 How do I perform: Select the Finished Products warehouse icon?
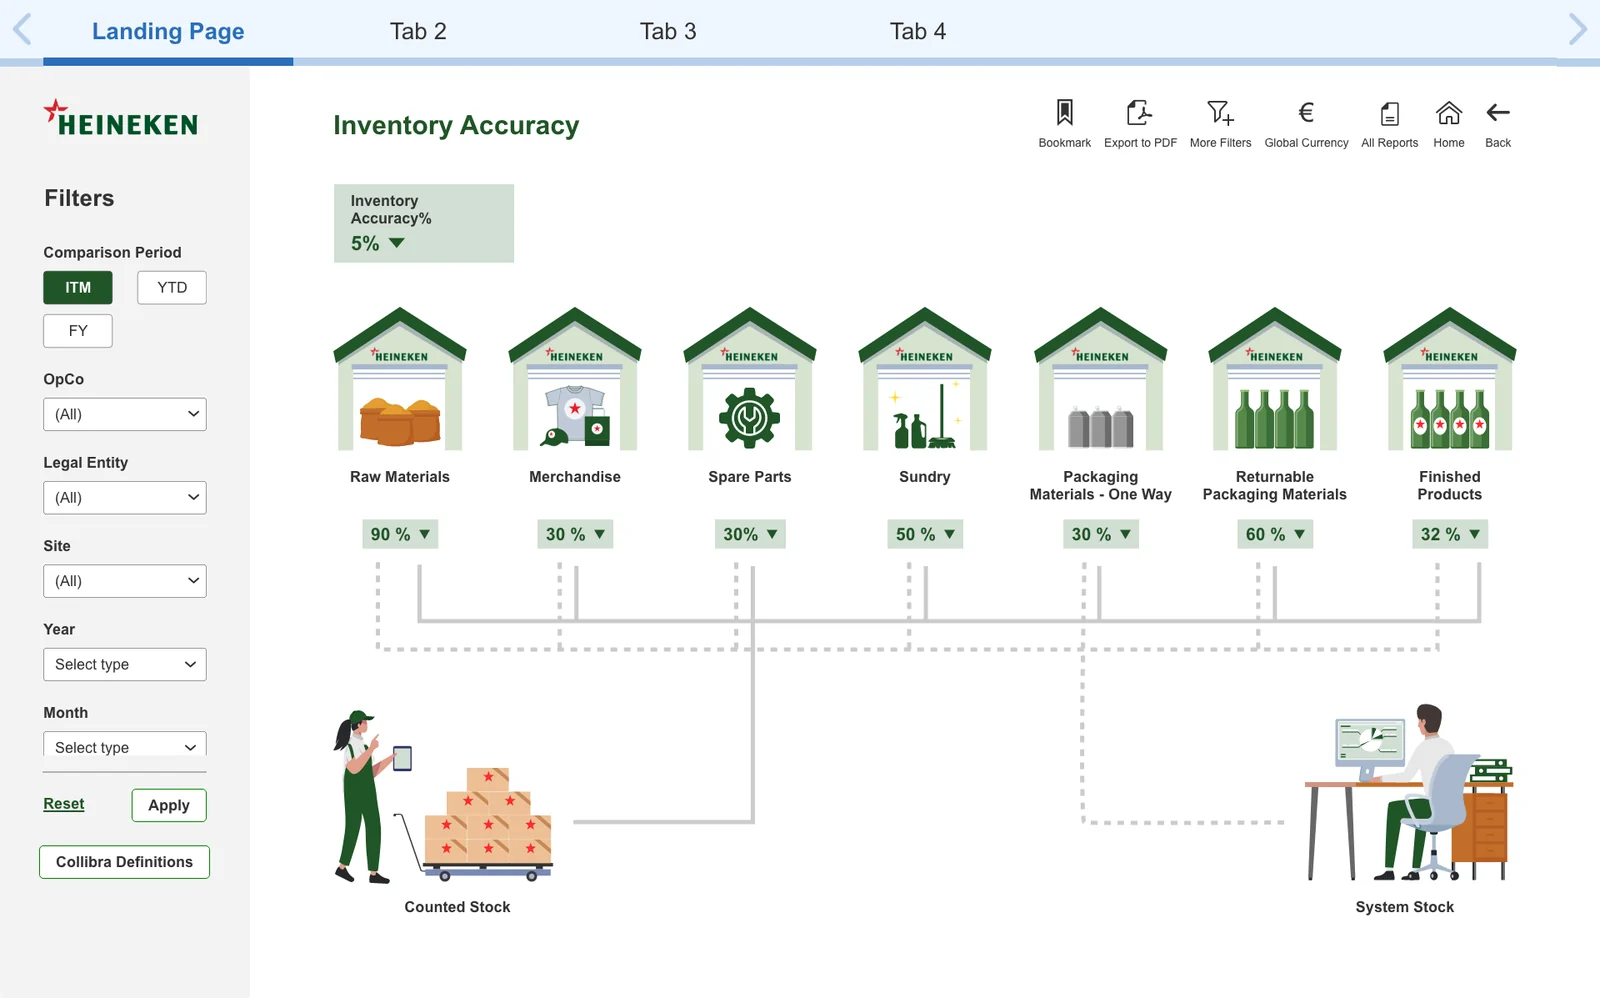pyautogui.click(x=1450, y=378)
